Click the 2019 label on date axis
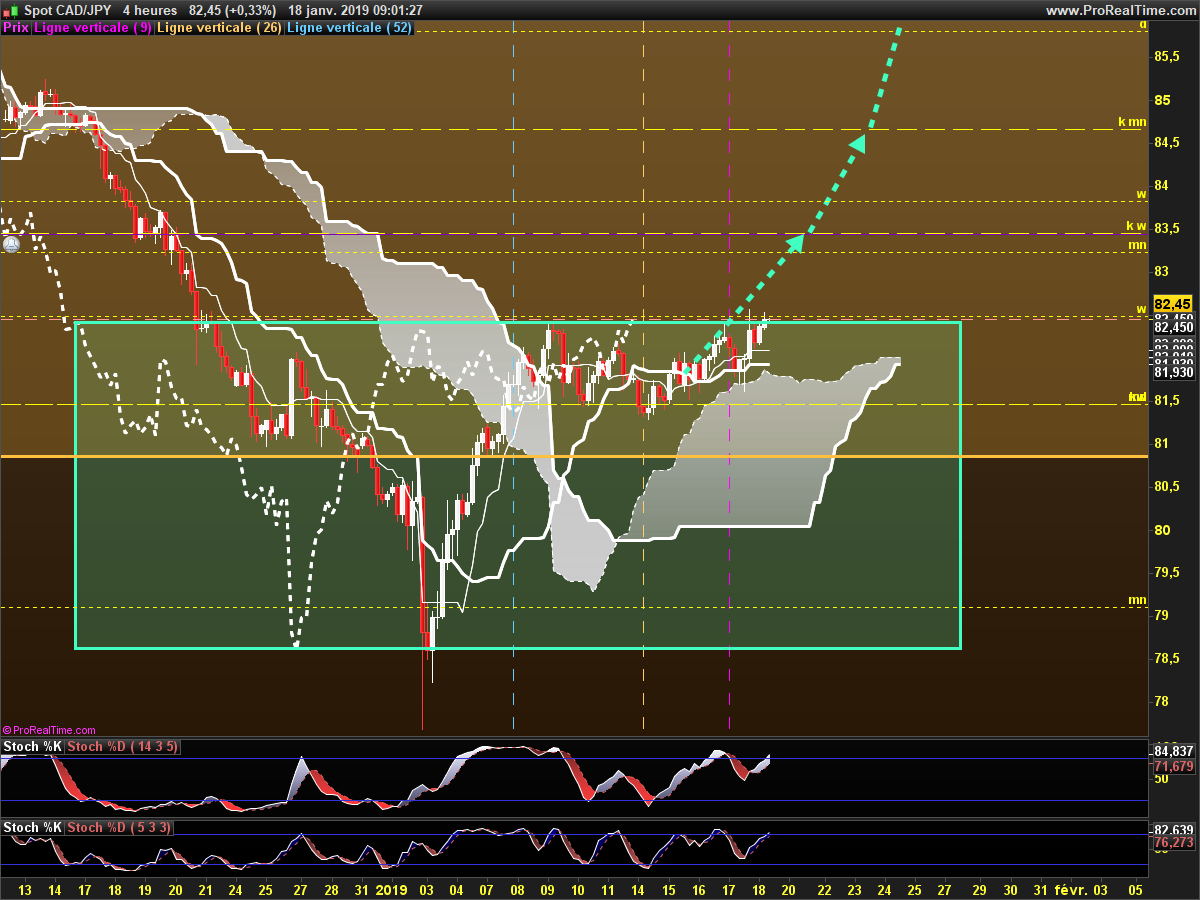This screenshot has width=1200, height=900. [390, 889]
